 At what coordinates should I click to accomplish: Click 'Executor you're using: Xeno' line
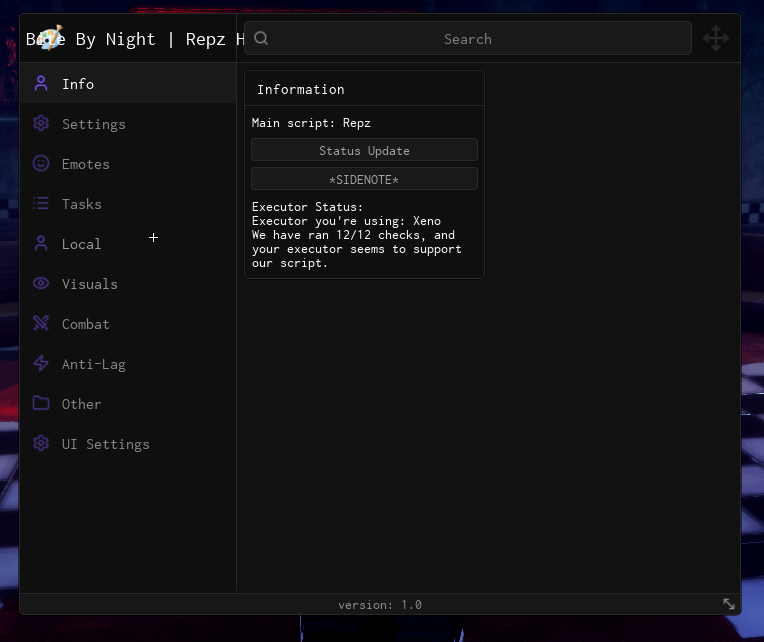coord(346,221)
